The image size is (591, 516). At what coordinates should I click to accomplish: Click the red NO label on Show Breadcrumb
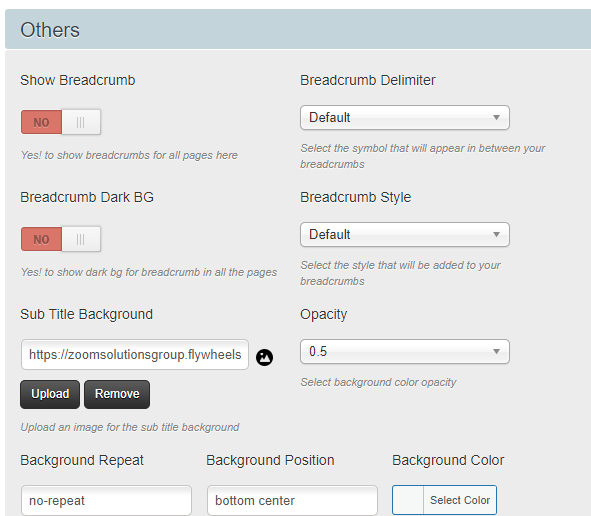[x=41, y=122]
